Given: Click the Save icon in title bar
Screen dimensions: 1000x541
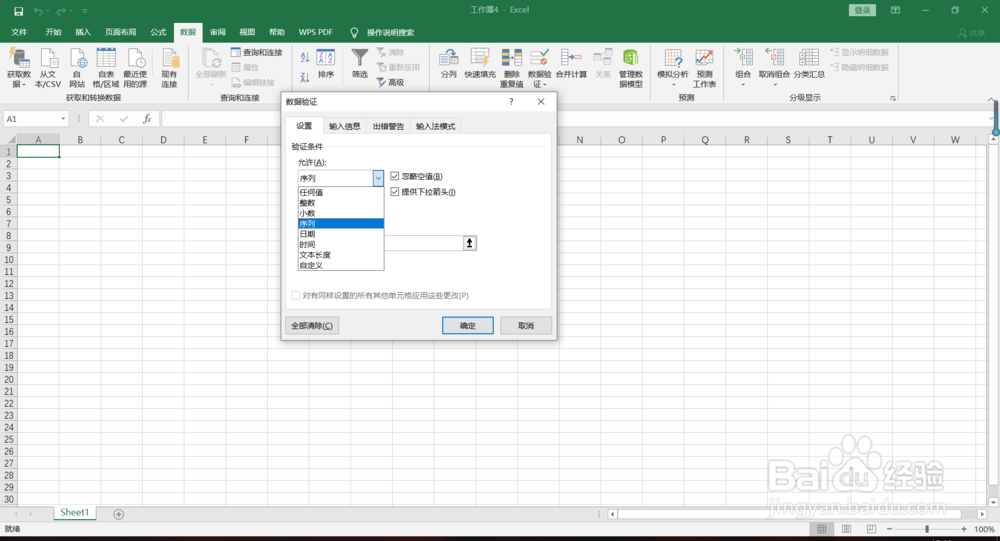Looking at the screenshot, I should coord(18,11).
